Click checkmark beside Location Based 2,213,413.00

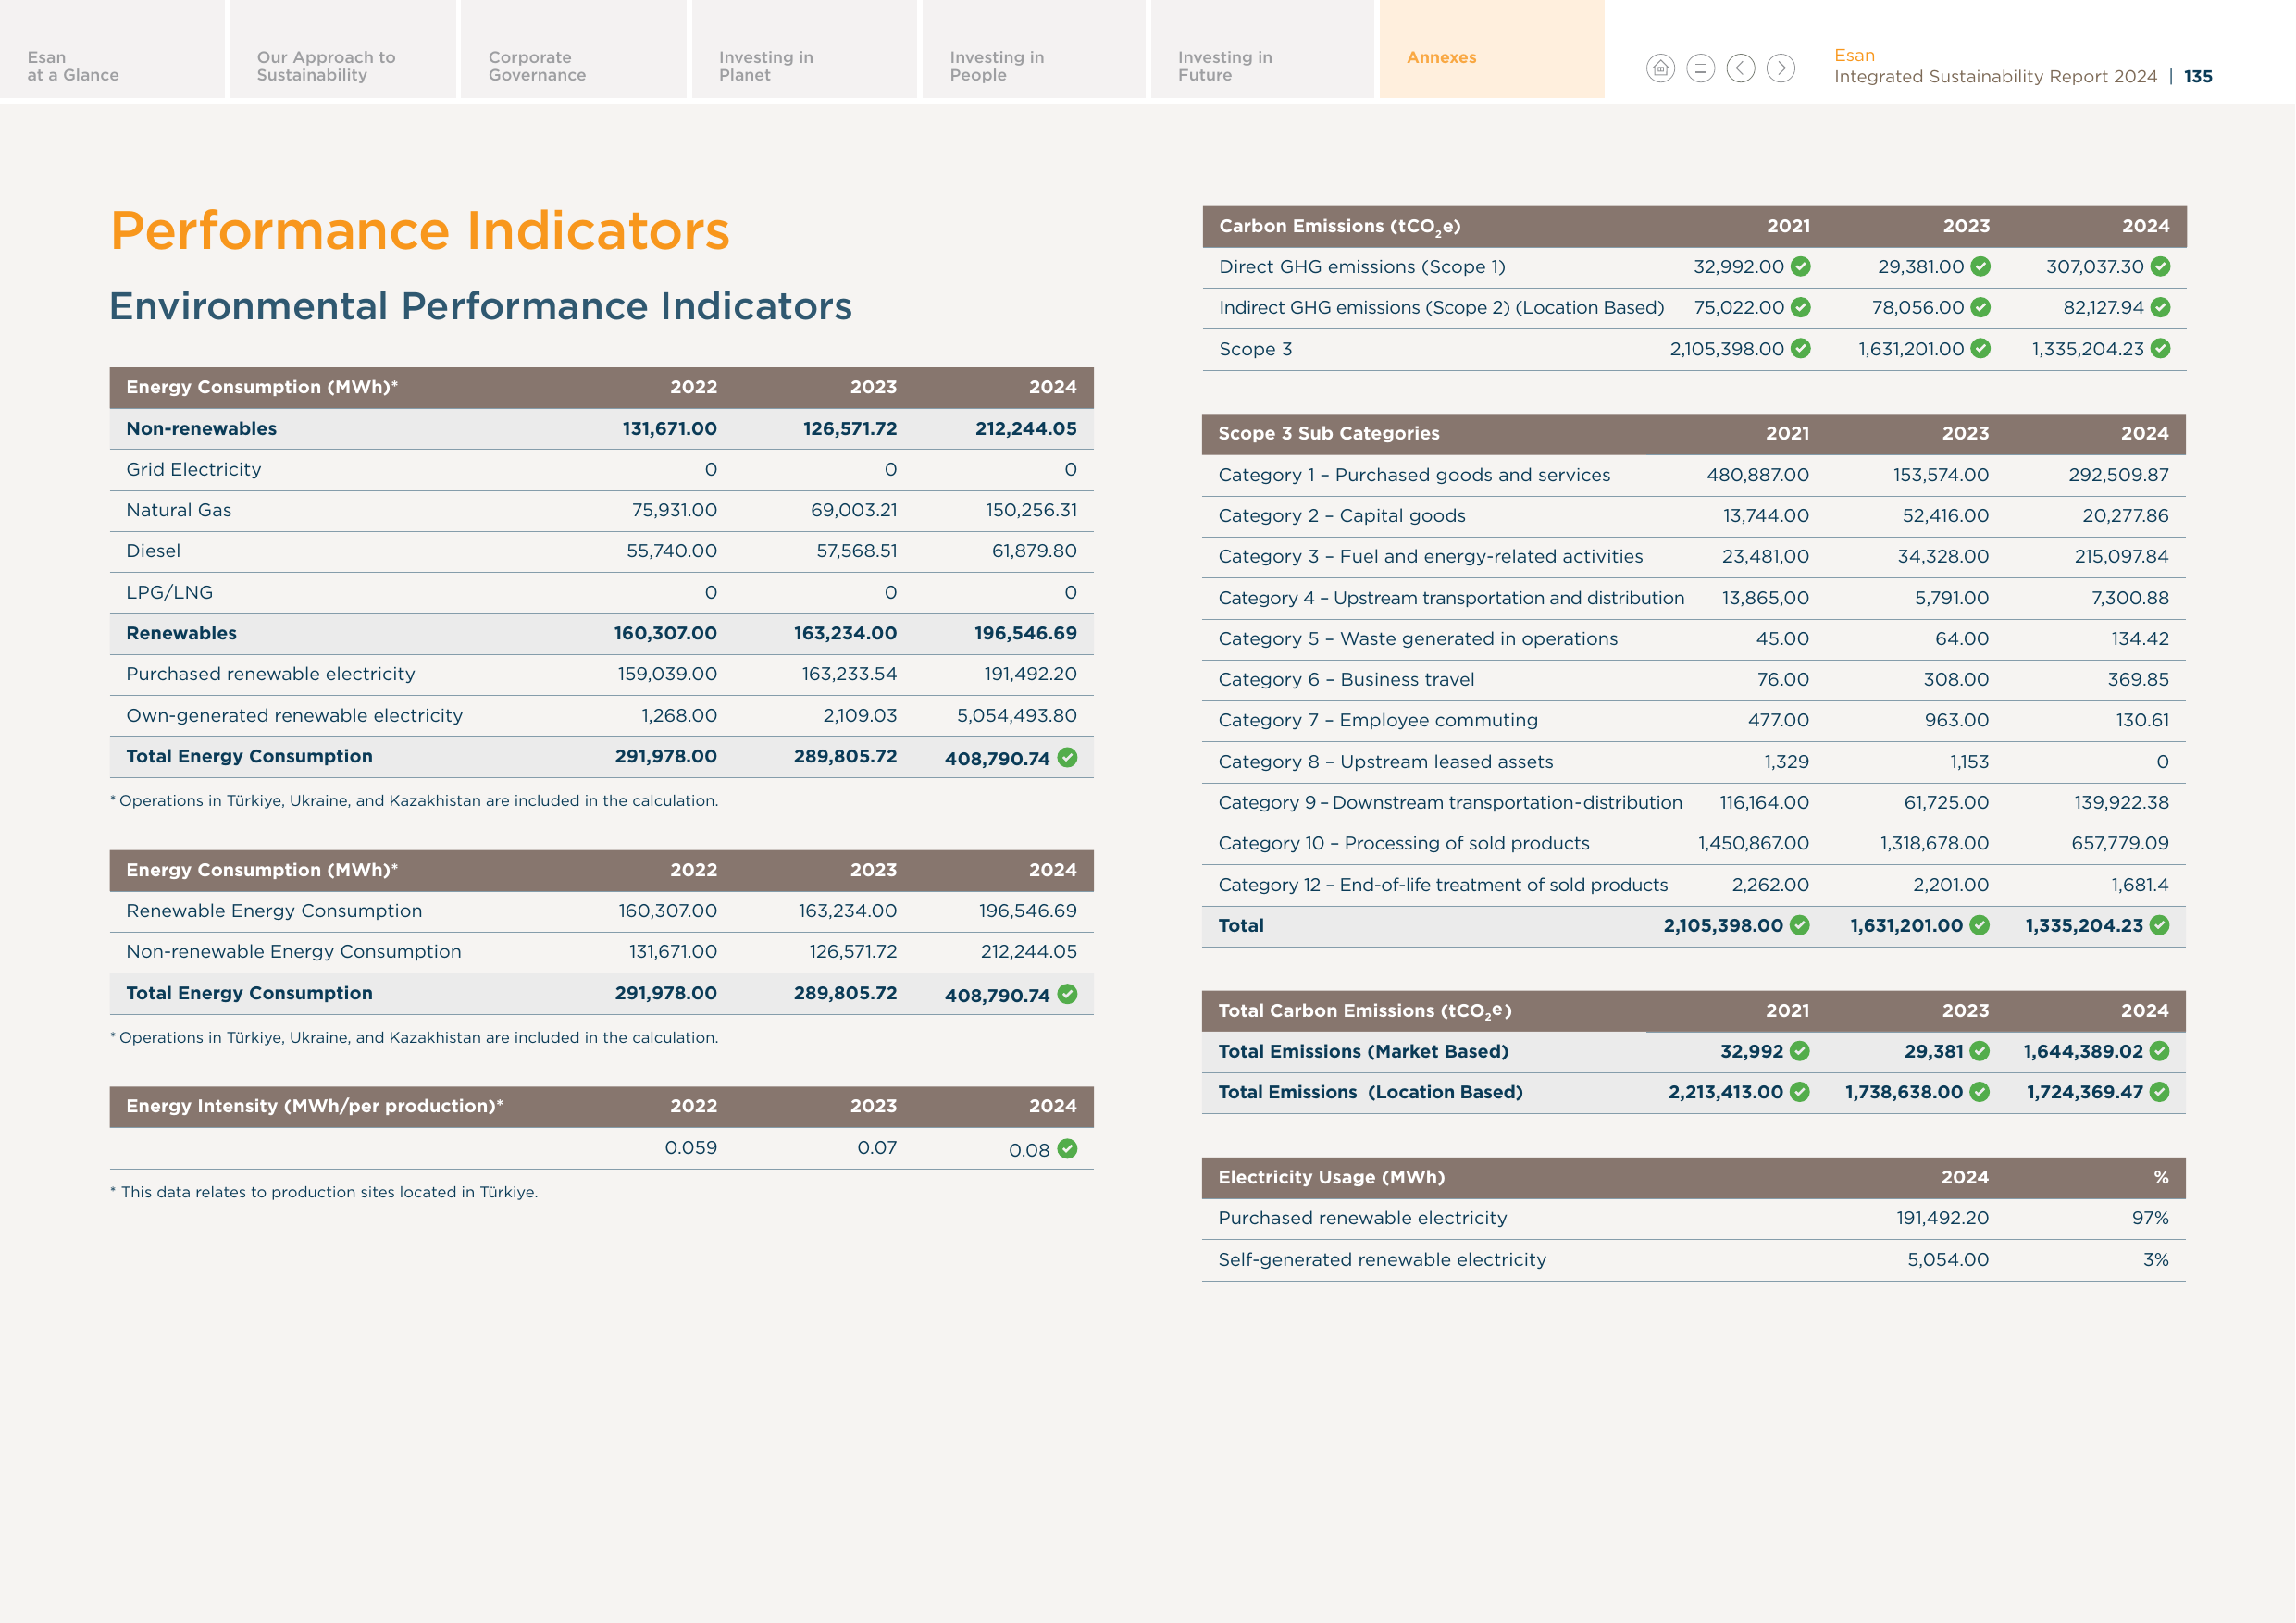pyautogui.click(x=1800, y=1092)
